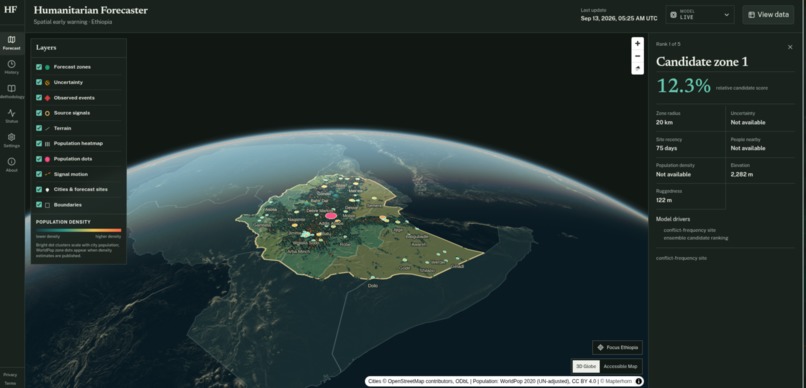The width and height of the screenshot is (806, 388).
Task: Click map attribution info icon
Action: coord(638,381)
